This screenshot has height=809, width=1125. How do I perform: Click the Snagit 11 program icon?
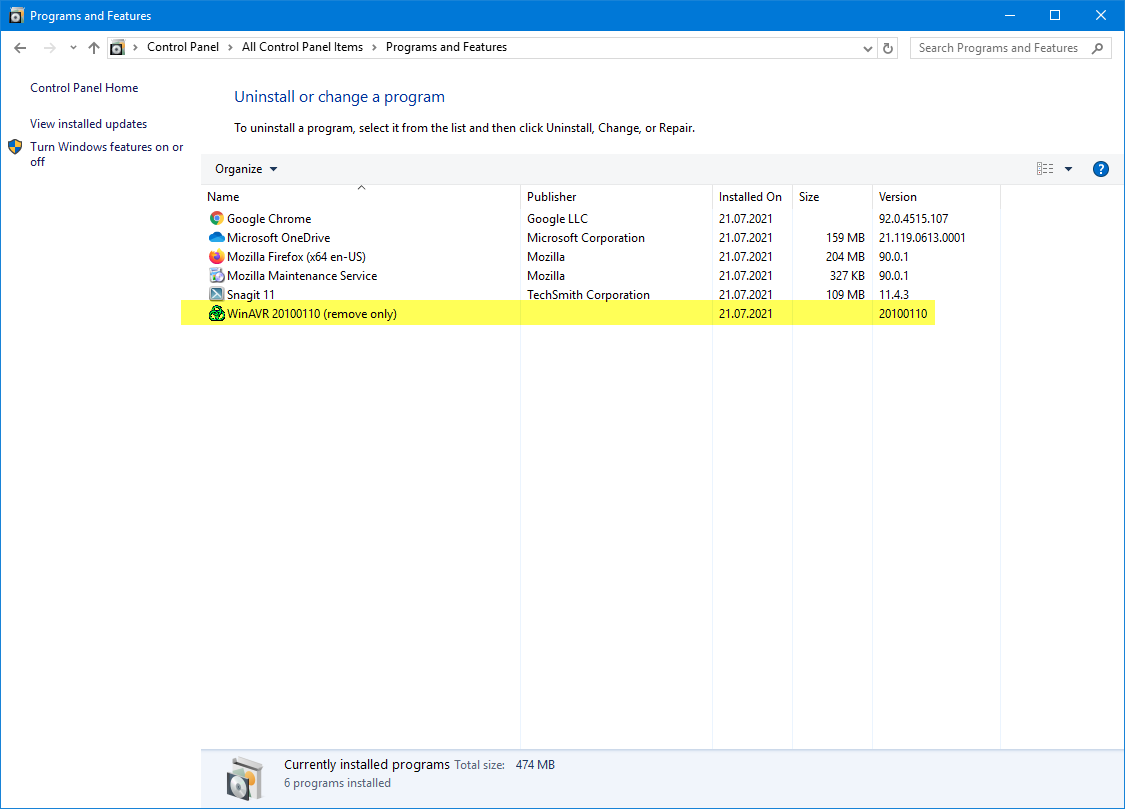[216, 294]
